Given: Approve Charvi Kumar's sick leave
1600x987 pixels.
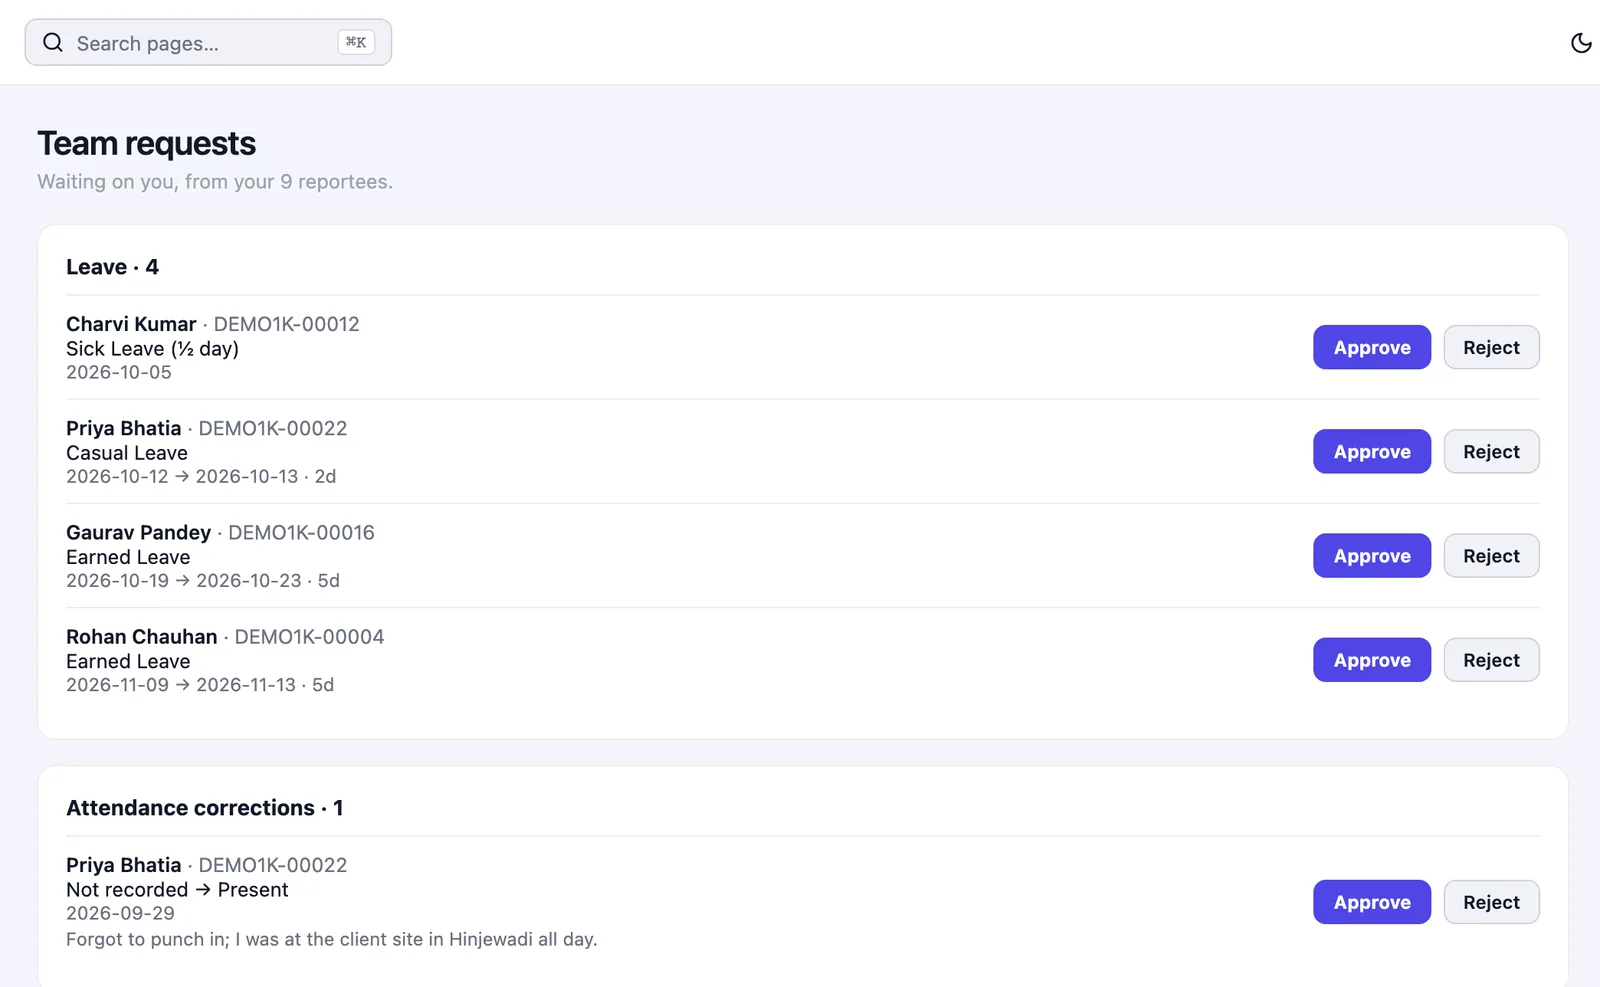Looking at the screenshot, I should click(1372, 347).
